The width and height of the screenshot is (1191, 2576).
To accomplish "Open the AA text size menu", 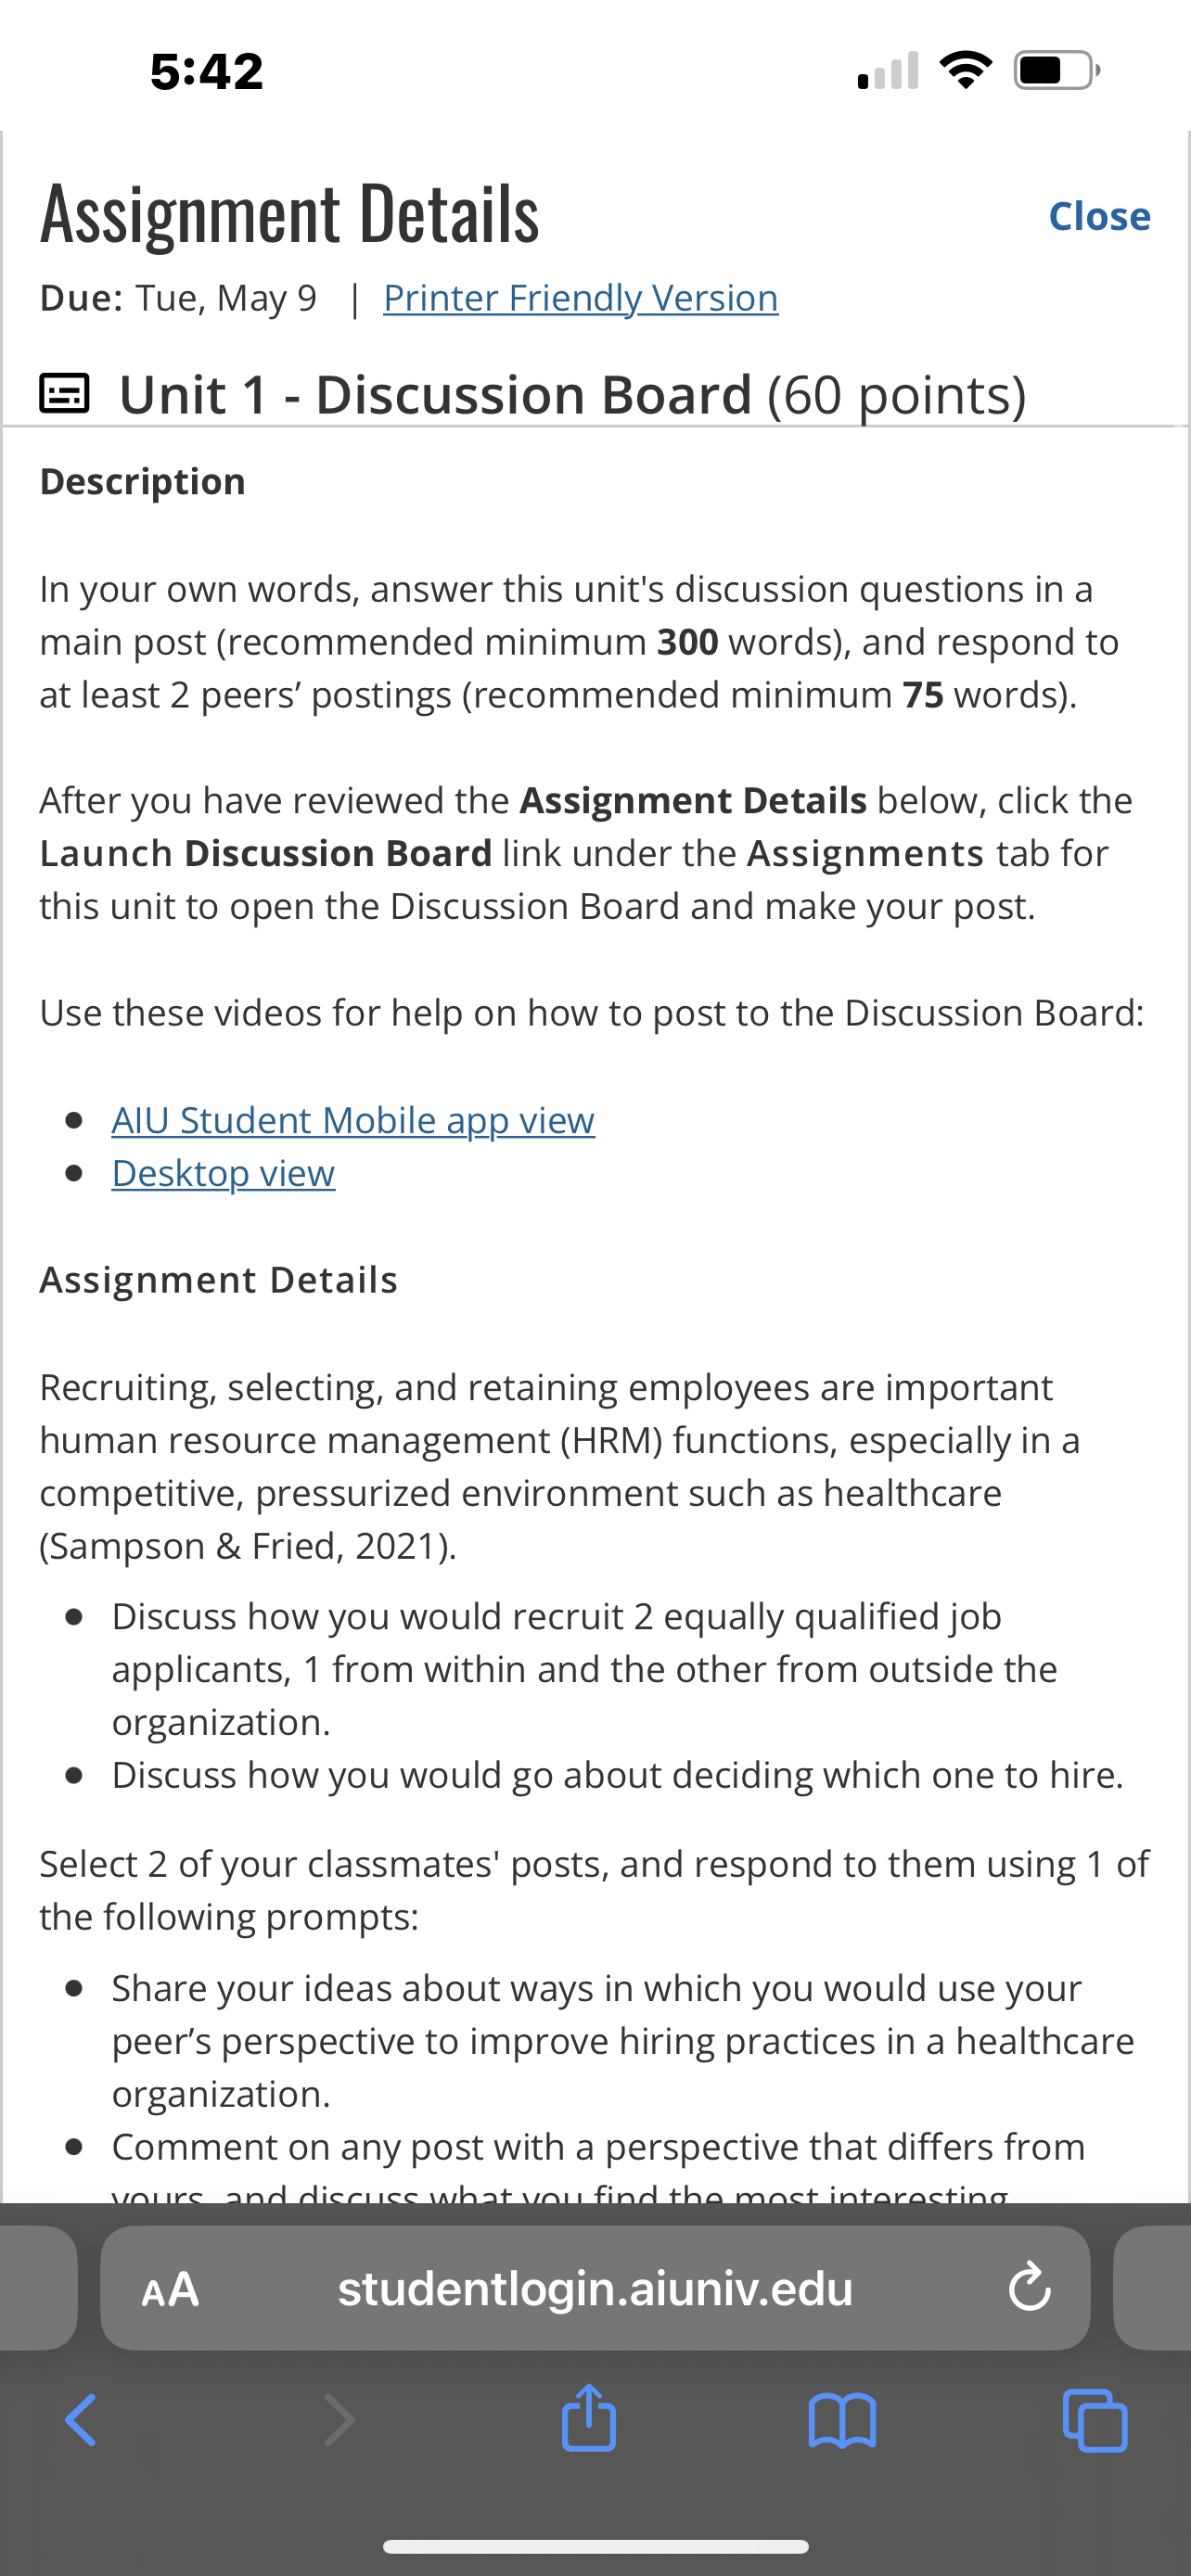I will coord(170,2289).
